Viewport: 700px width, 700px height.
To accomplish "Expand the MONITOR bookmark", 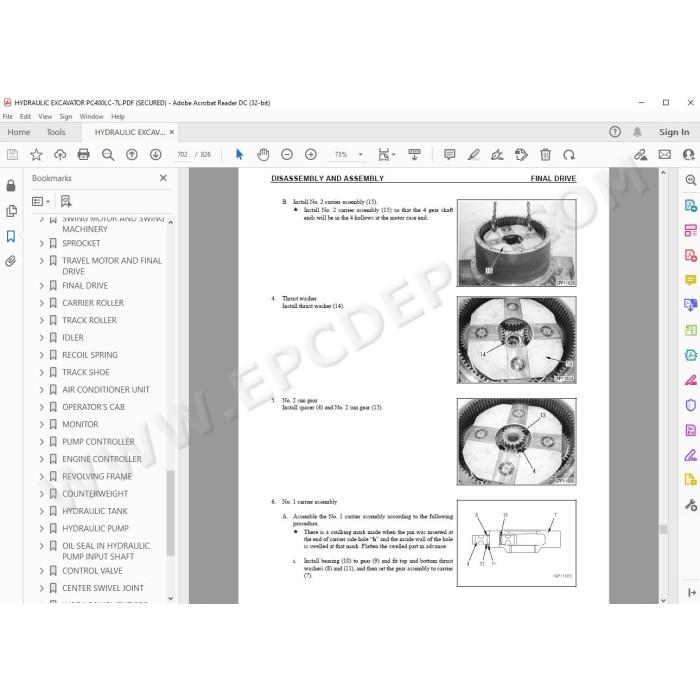I will click(42, 424).
